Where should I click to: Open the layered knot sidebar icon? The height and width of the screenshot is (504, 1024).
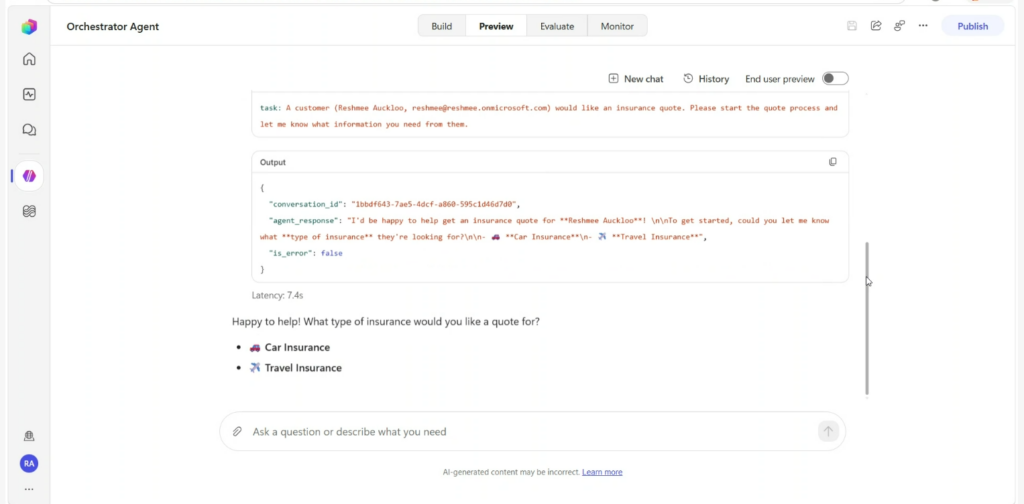tap(29, 212)
